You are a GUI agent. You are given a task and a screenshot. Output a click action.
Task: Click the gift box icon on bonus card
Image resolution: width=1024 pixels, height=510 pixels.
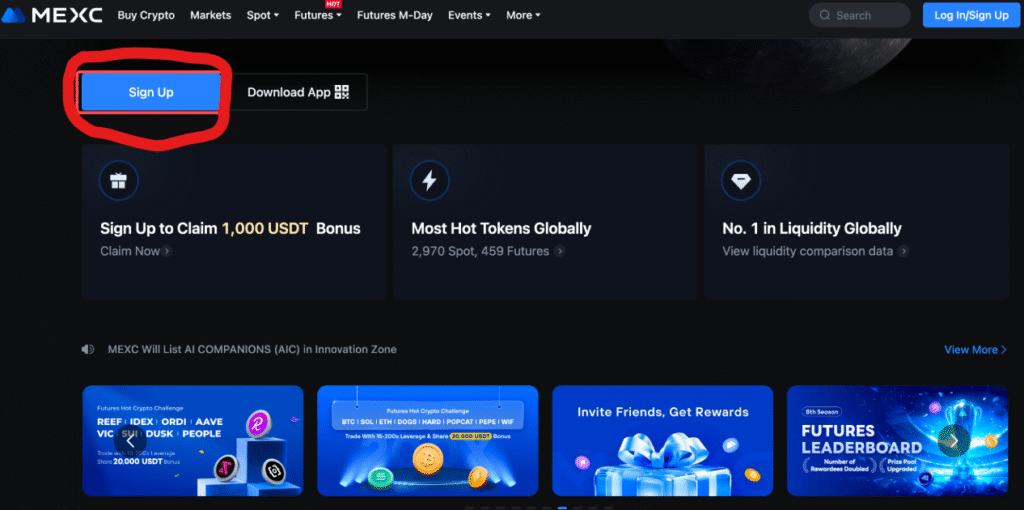click(x=118, y=180)
